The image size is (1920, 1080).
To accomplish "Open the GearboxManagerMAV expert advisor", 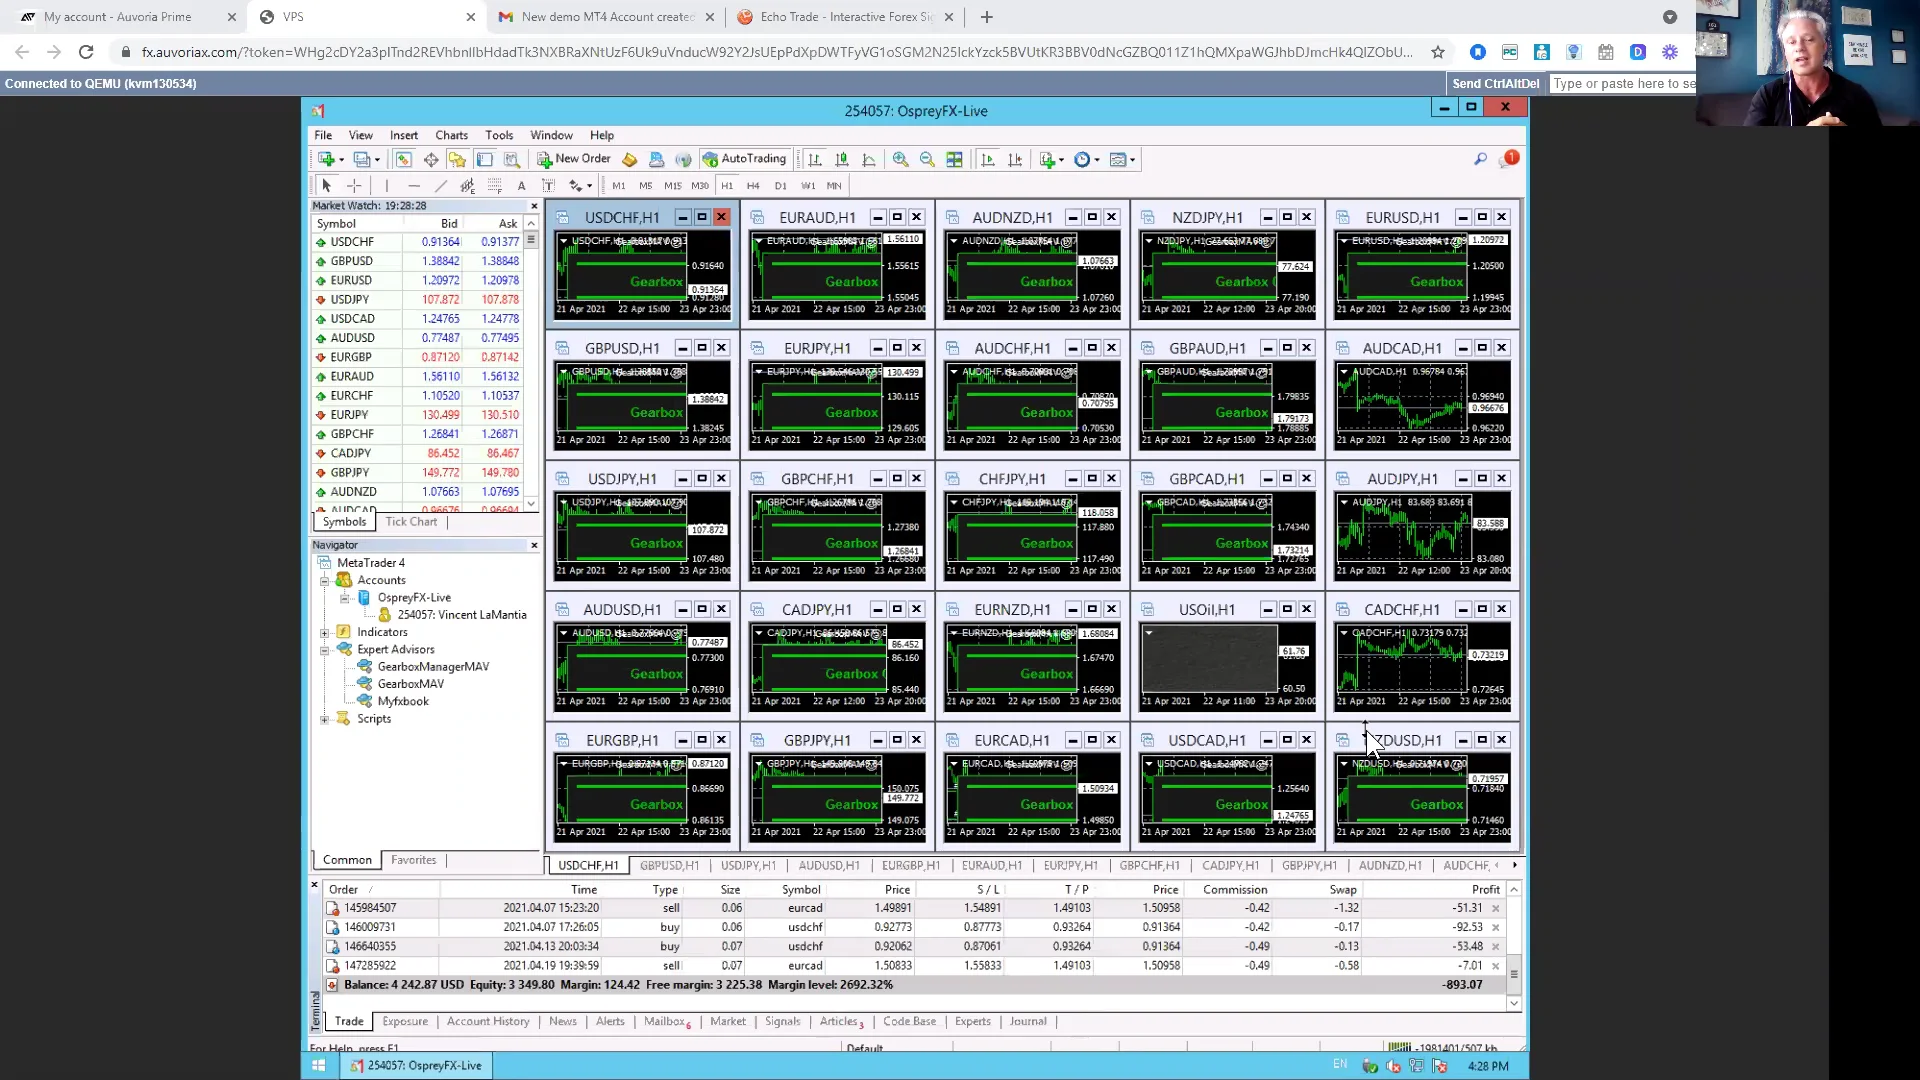I will [433, 667].
